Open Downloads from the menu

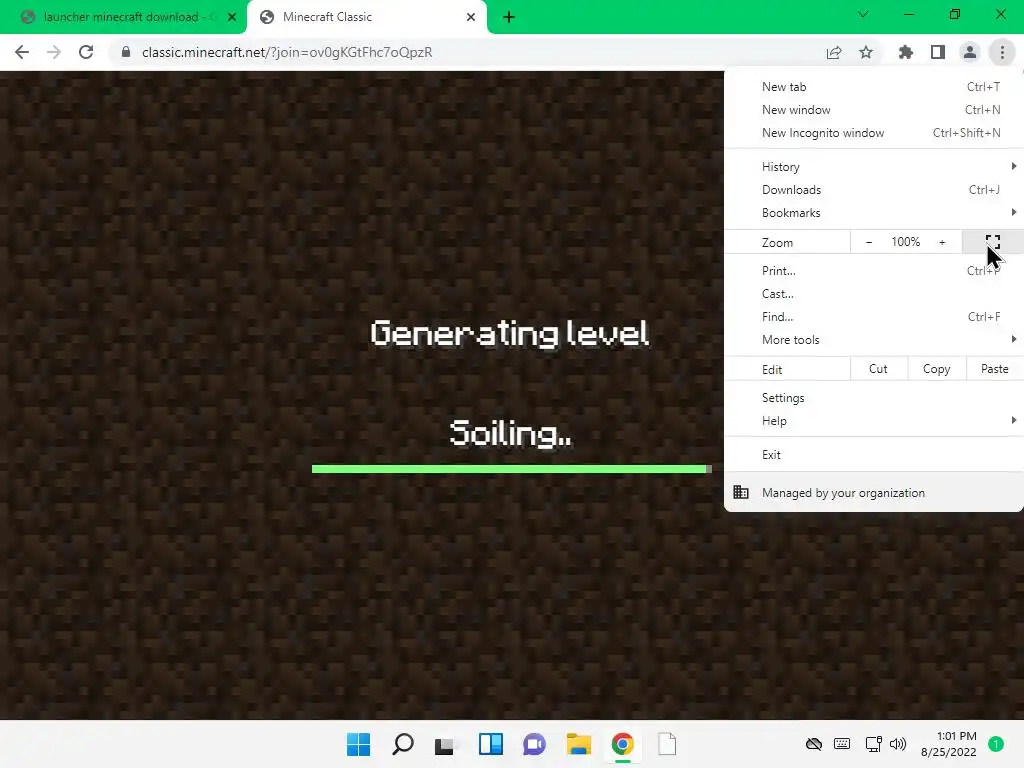point(874,190)
